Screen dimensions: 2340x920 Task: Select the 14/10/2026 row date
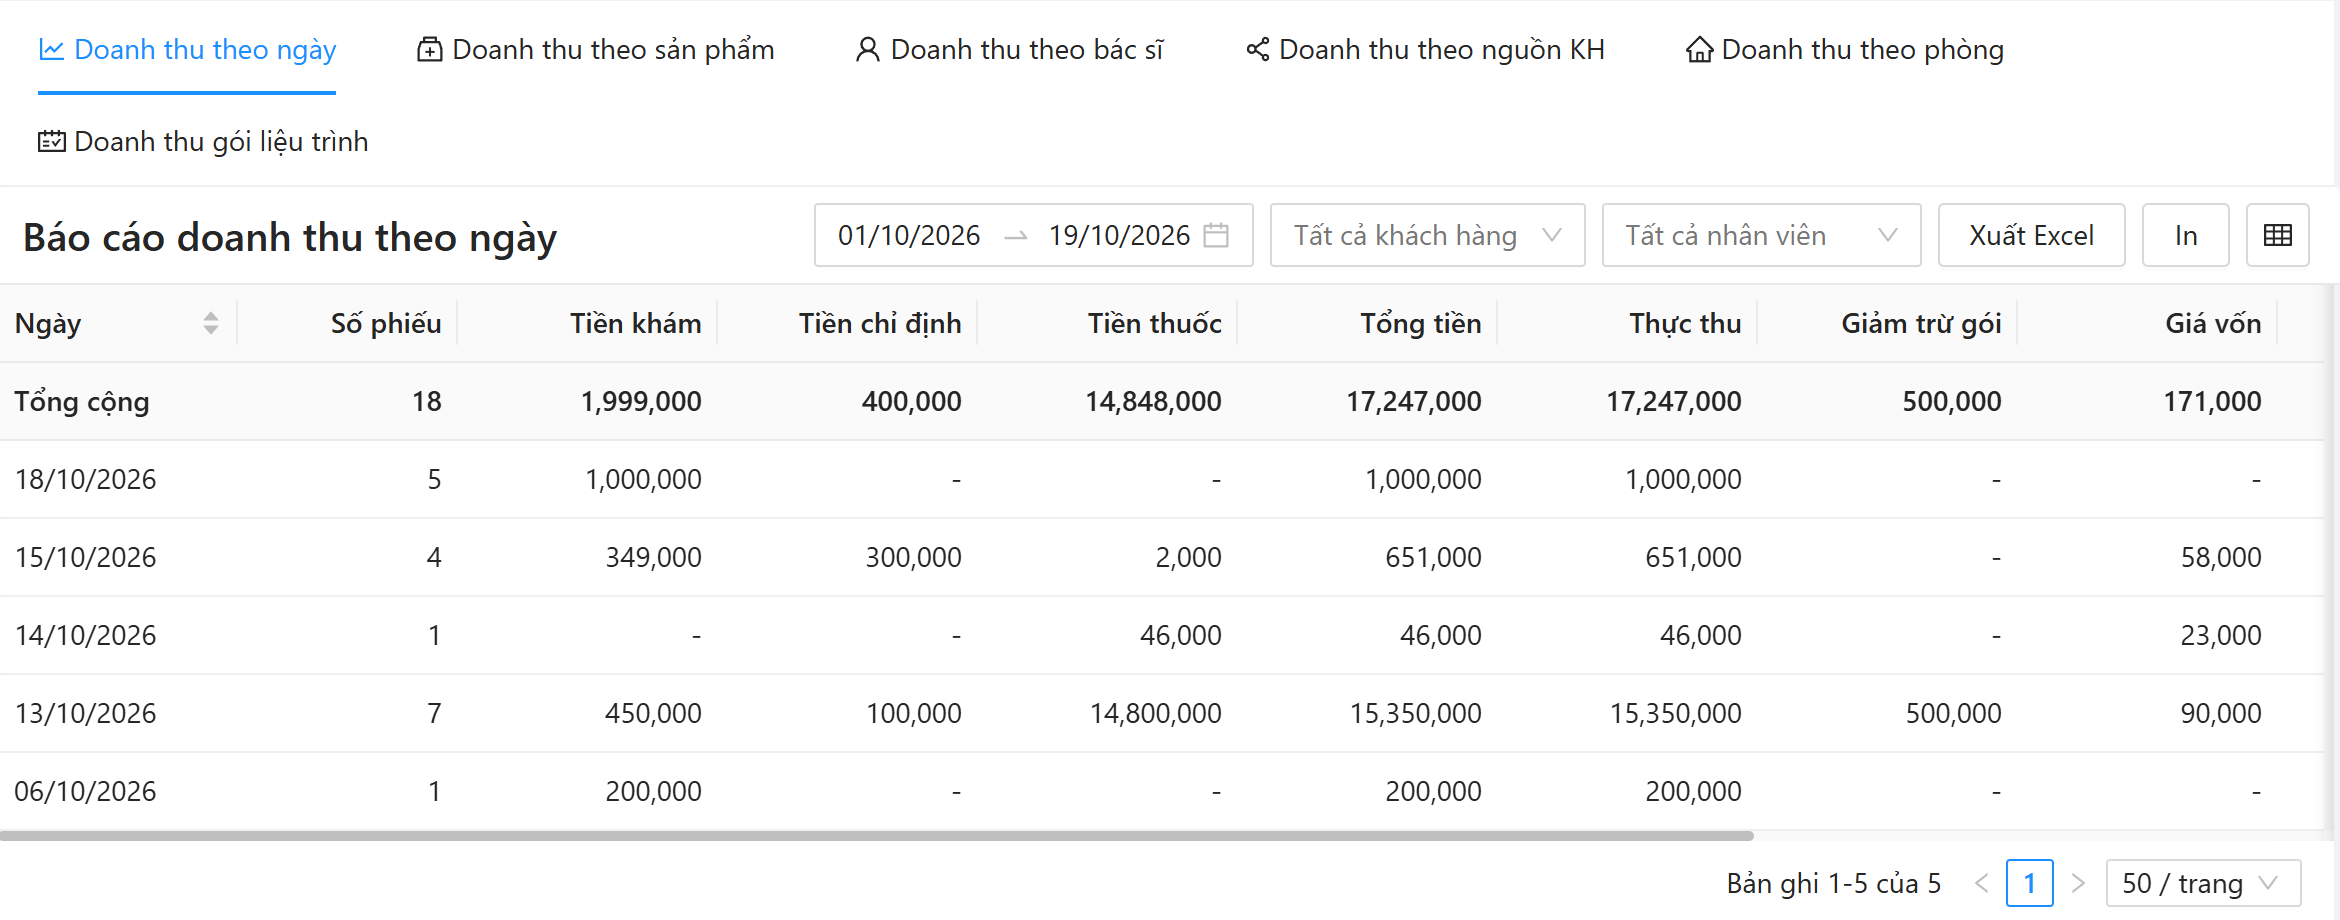85,635
